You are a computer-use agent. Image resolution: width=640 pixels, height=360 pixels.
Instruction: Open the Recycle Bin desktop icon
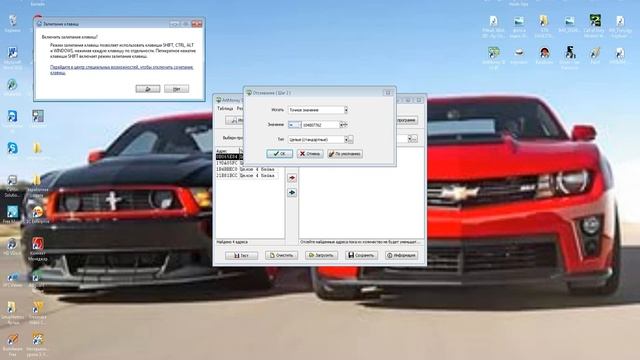[x=13, y=23]
